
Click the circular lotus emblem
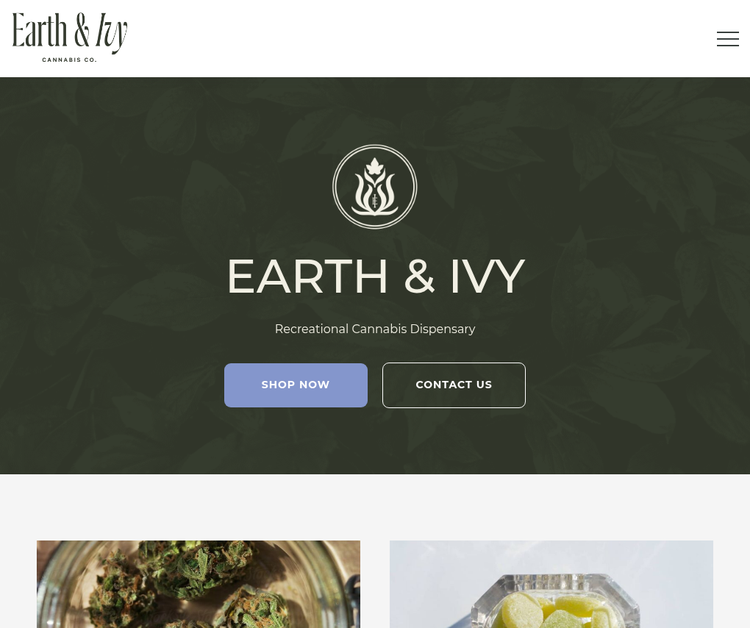(375, 187)
